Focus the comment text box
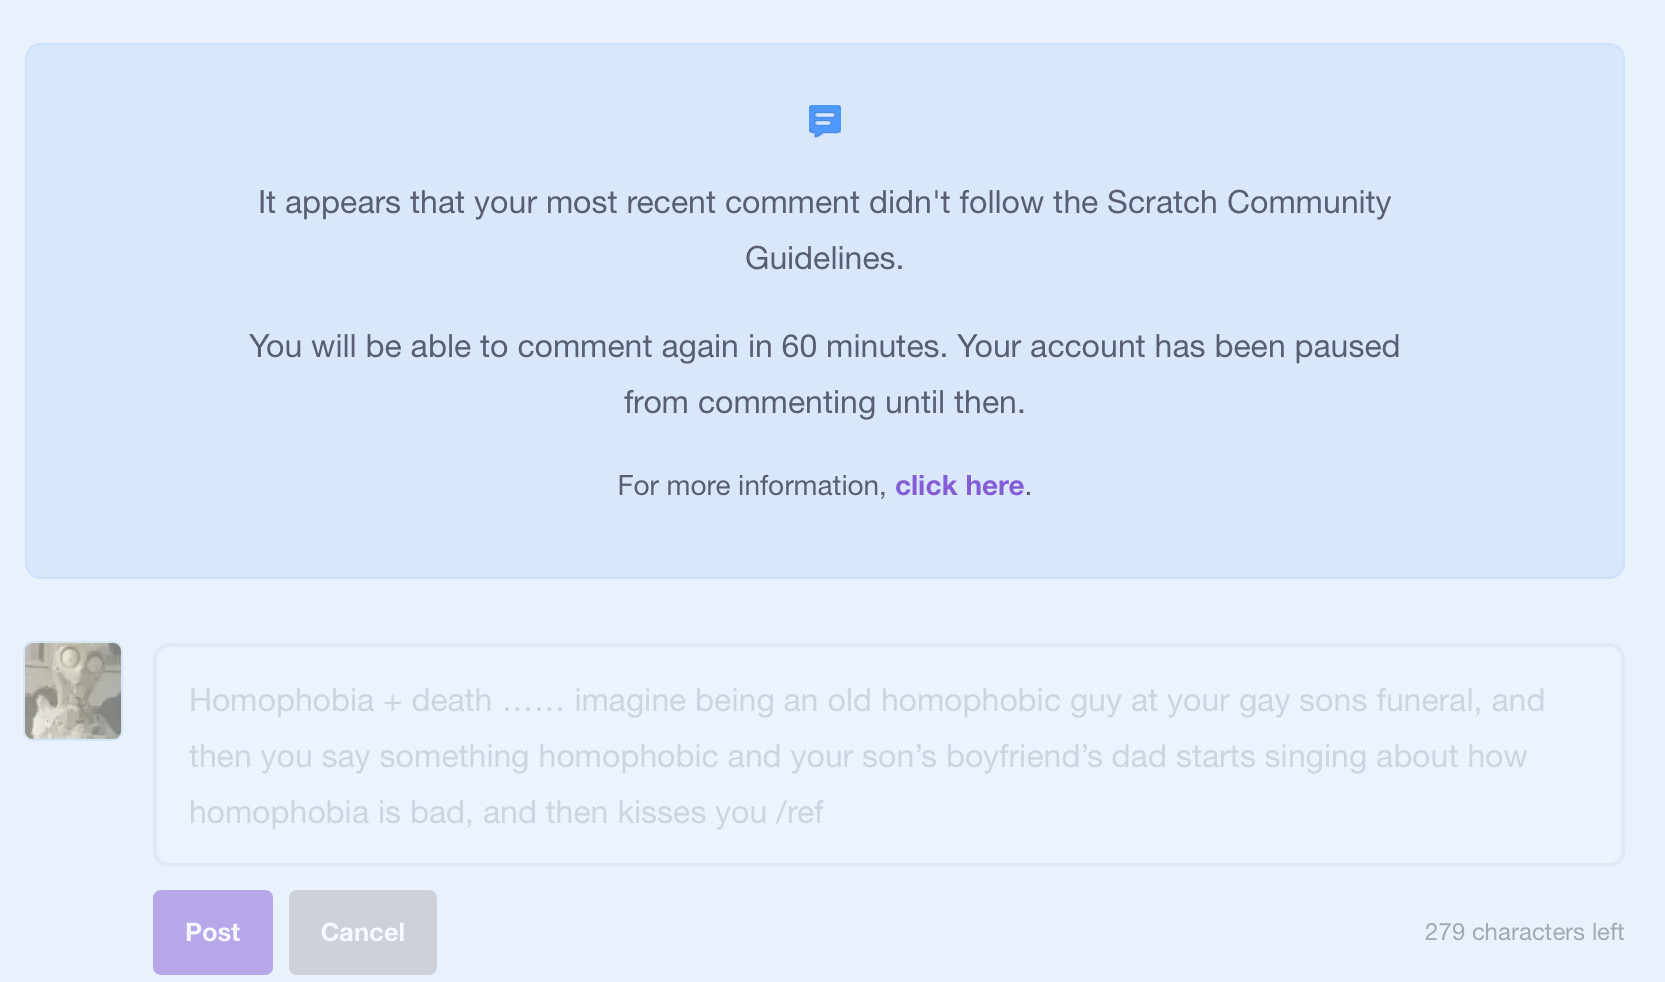The width and height of the screenshot is (1665, 982). 888,755
